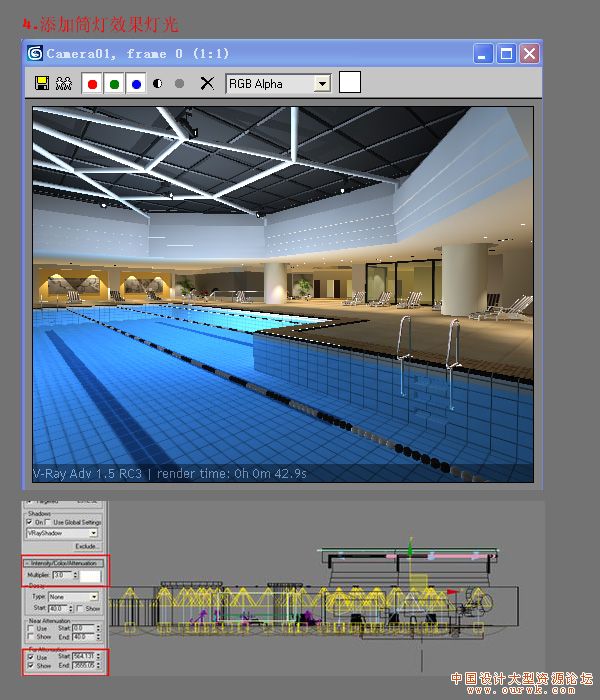Toggle the blue channel button

click(137, 84)
